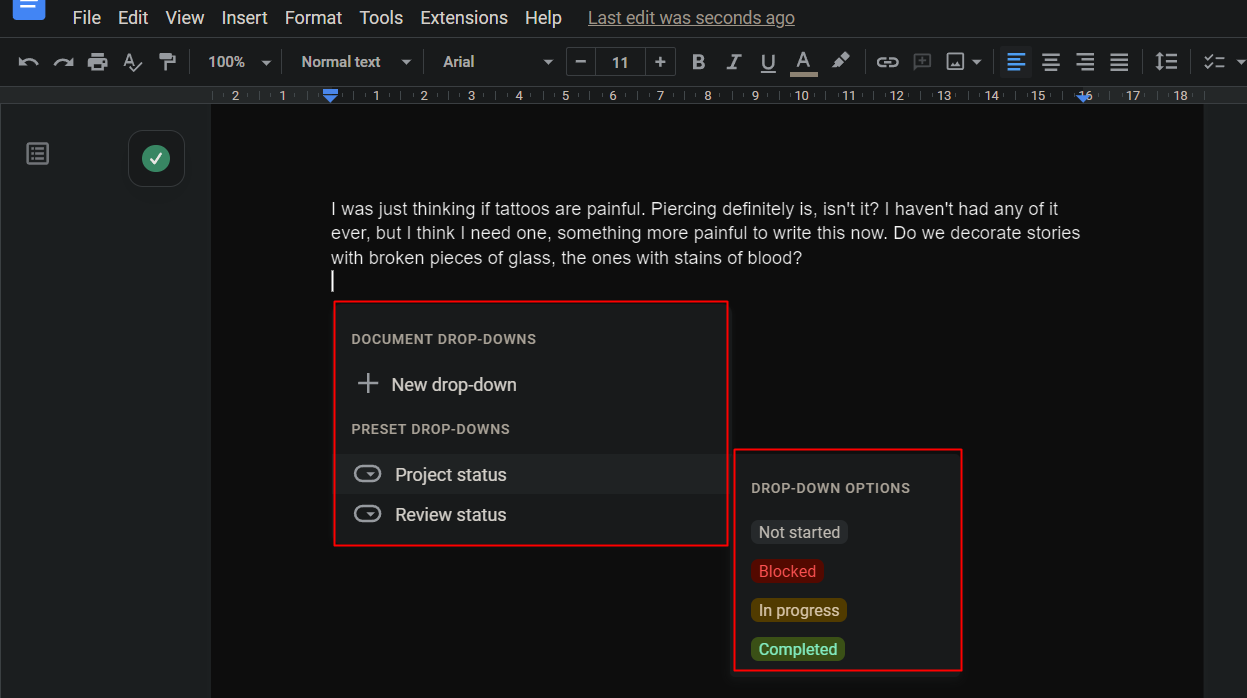
Task: Insert an image from toolbar
Action: point(955,62)
